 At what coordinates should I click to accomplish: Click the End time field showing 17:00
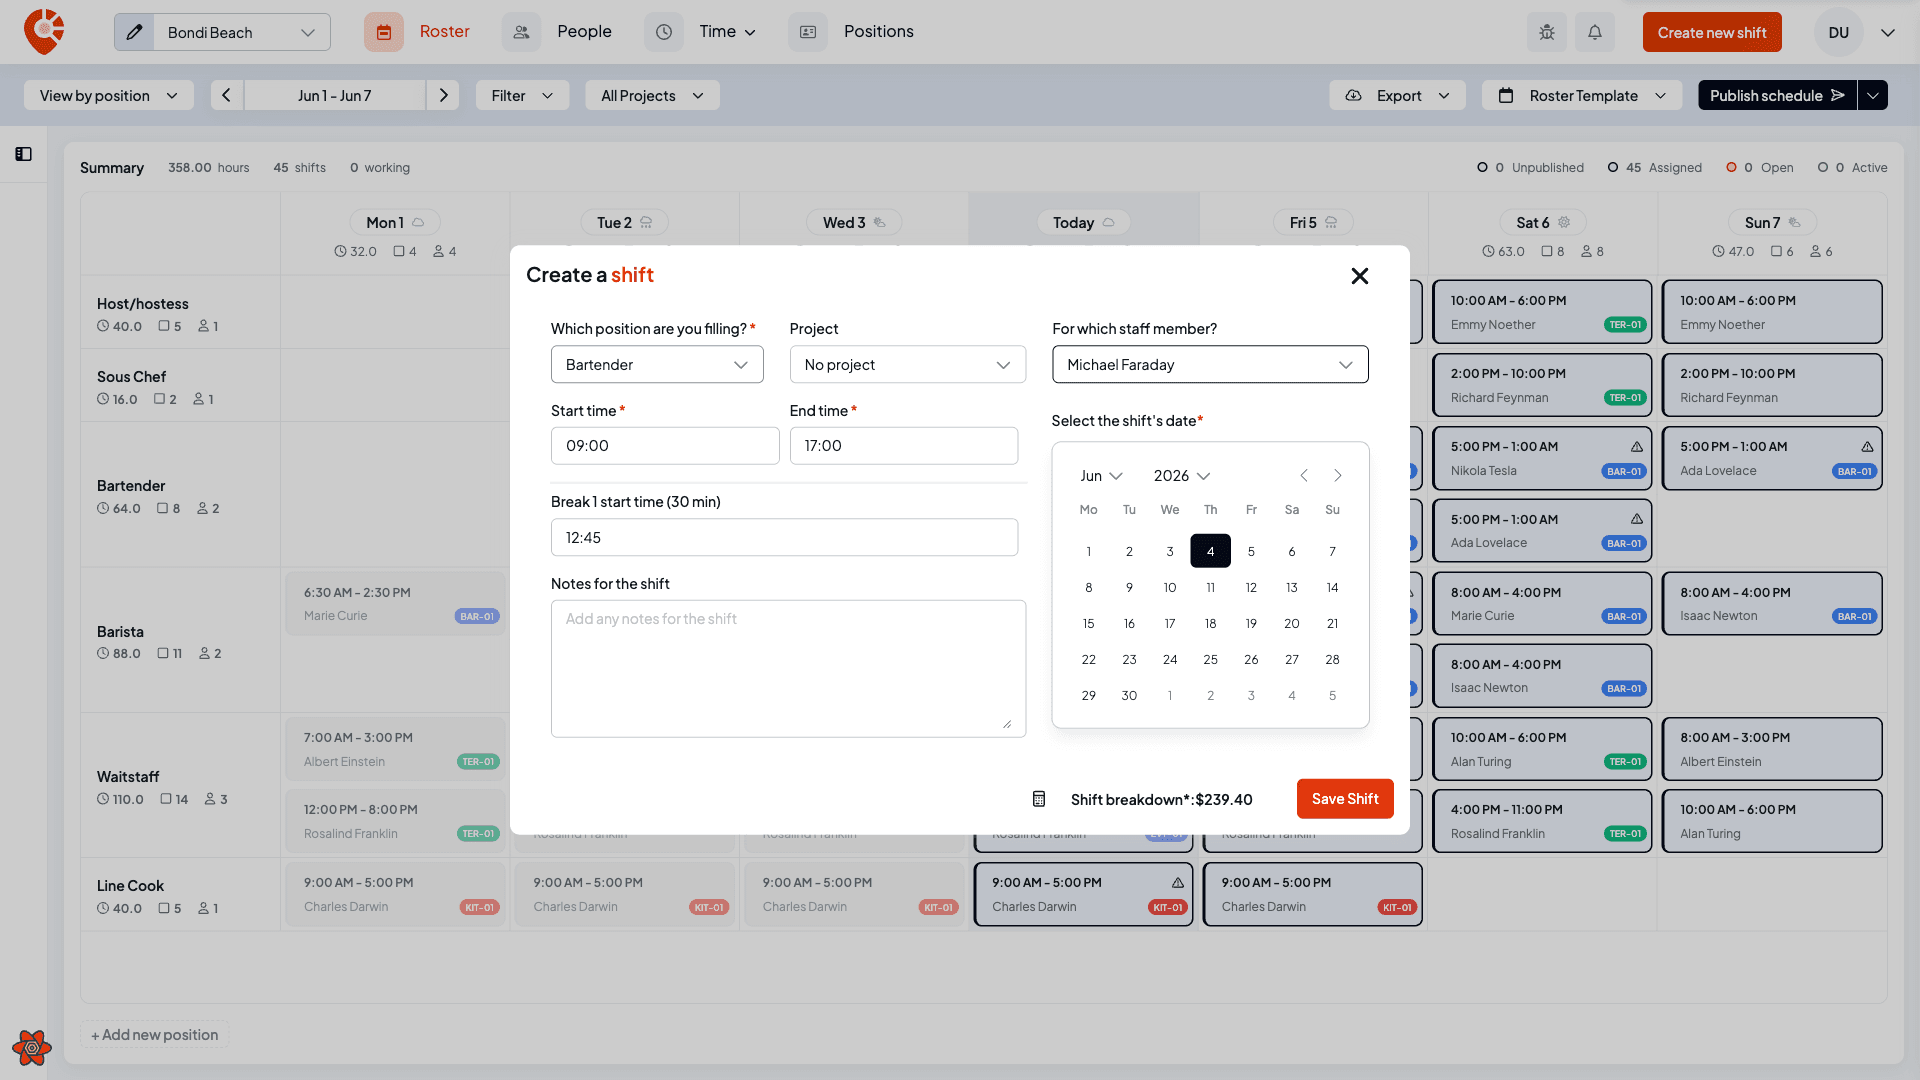pyautogui.click(x=904, y=446)
